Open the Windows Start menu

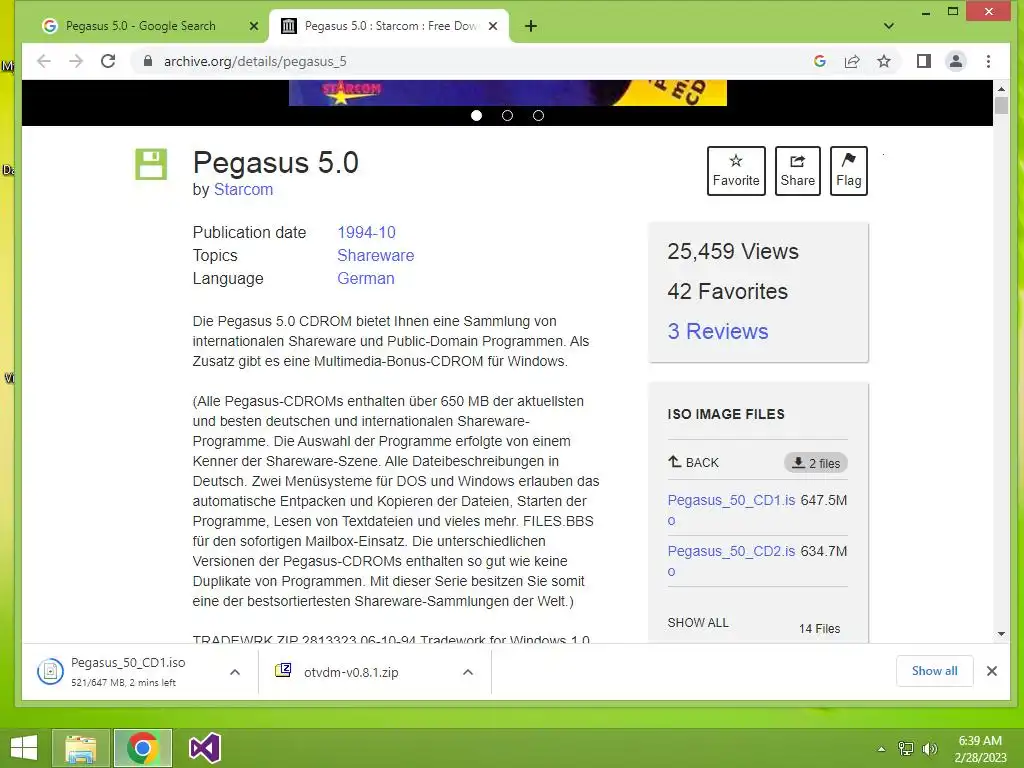click(x=24, y=748)
